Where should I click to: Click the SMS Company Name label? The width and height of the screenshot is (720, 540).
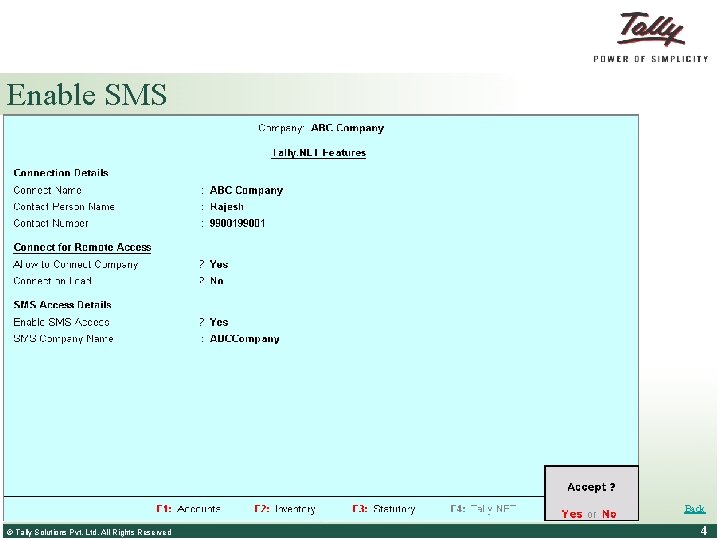(x=63, y=339)
